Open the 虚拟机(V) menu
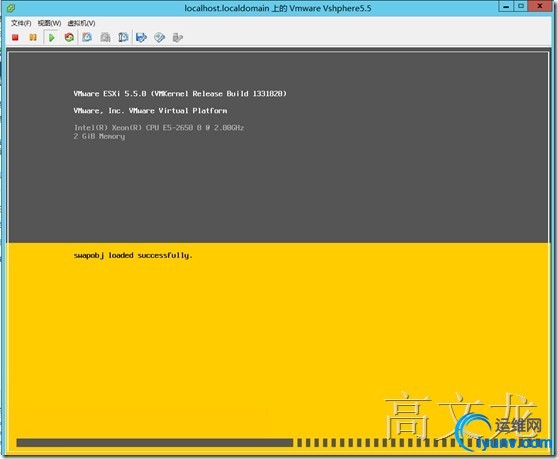Image resolution: width=558 pixels, height=459 pixels. coord(81,23)
